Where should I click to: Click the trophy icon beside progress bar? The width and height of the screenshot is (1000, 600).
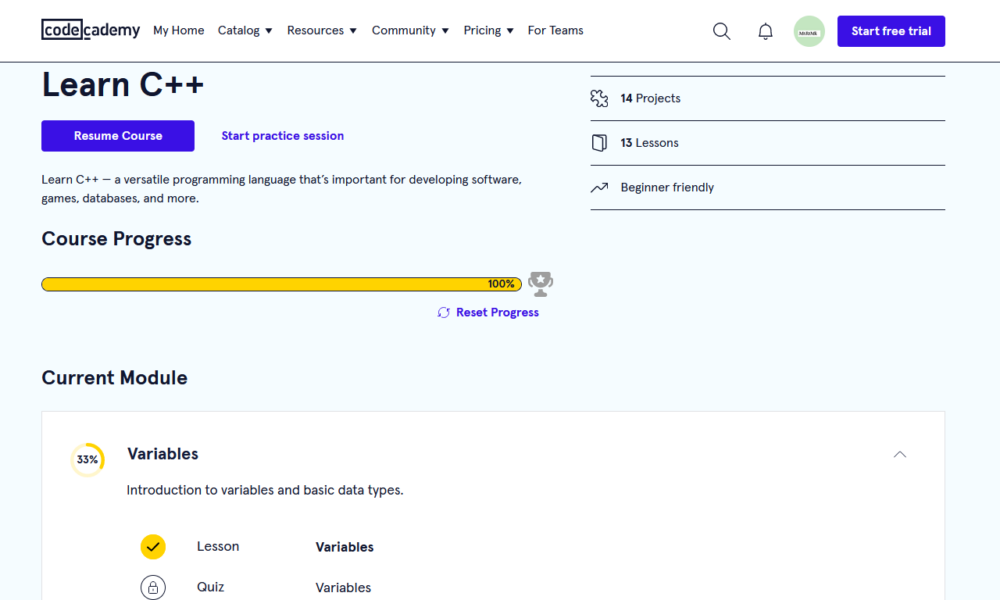point(540,284)
